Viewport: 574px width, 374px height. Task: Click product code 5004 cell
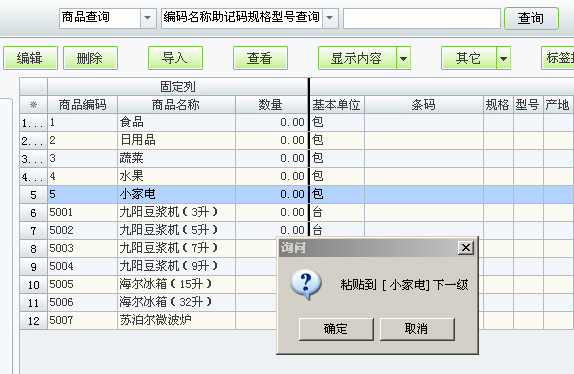tap(82, 266)
